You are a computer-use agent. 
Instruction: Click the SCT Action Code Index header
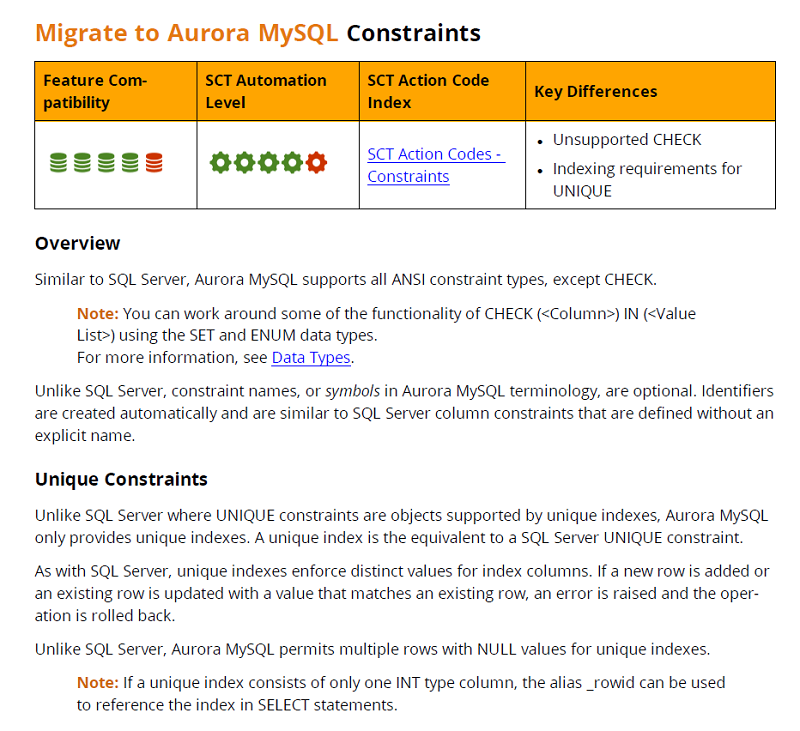click(x=442, y=91)
